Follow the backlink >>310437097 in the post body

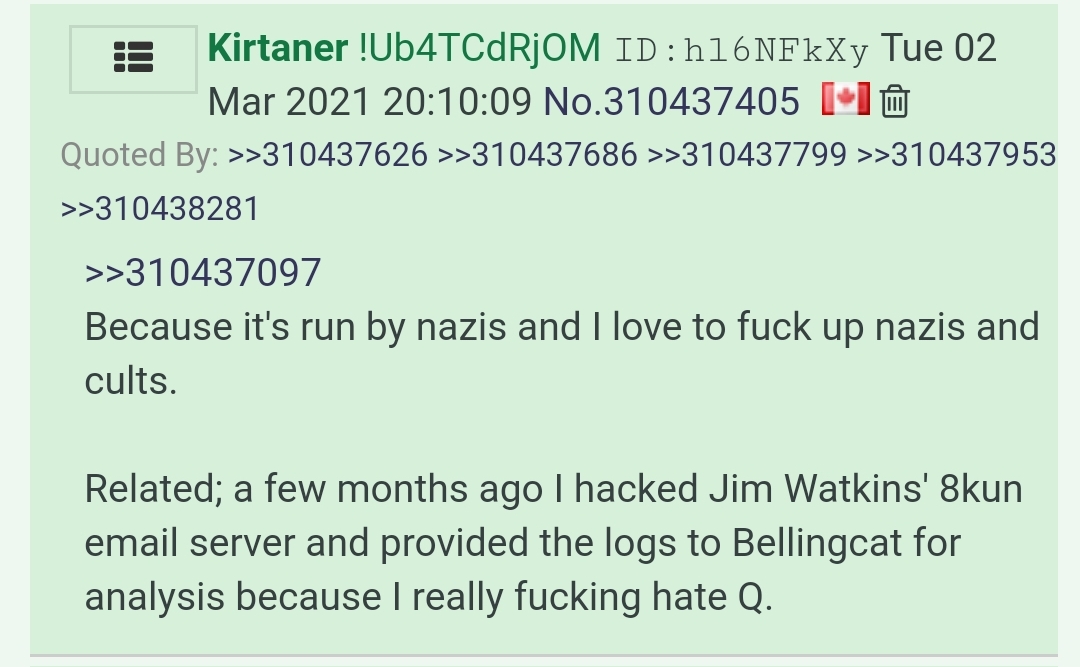(x=203, y=272)
